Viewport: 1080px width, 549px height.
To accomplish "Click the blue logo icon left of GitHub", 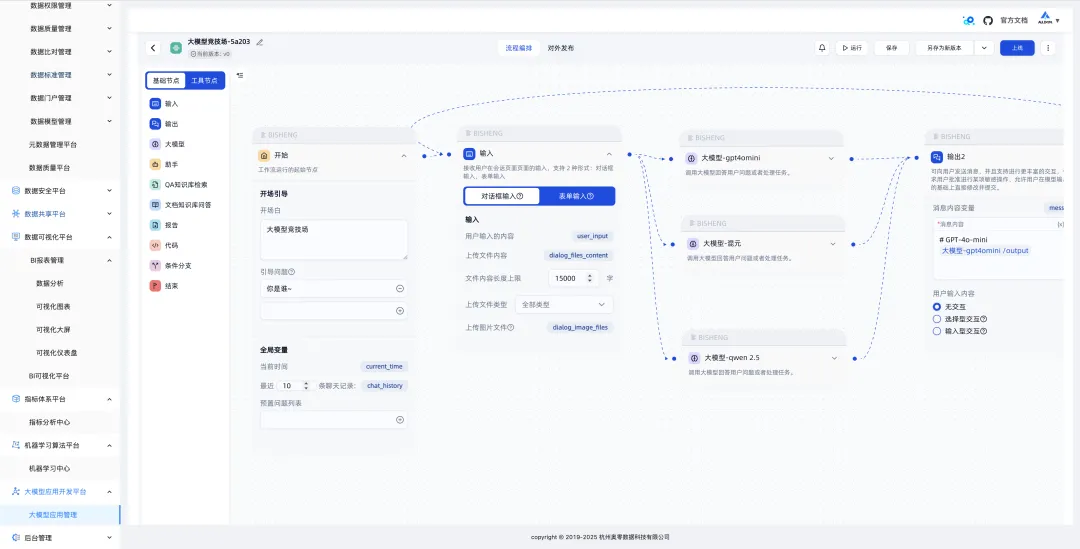I will click(968, 21).
